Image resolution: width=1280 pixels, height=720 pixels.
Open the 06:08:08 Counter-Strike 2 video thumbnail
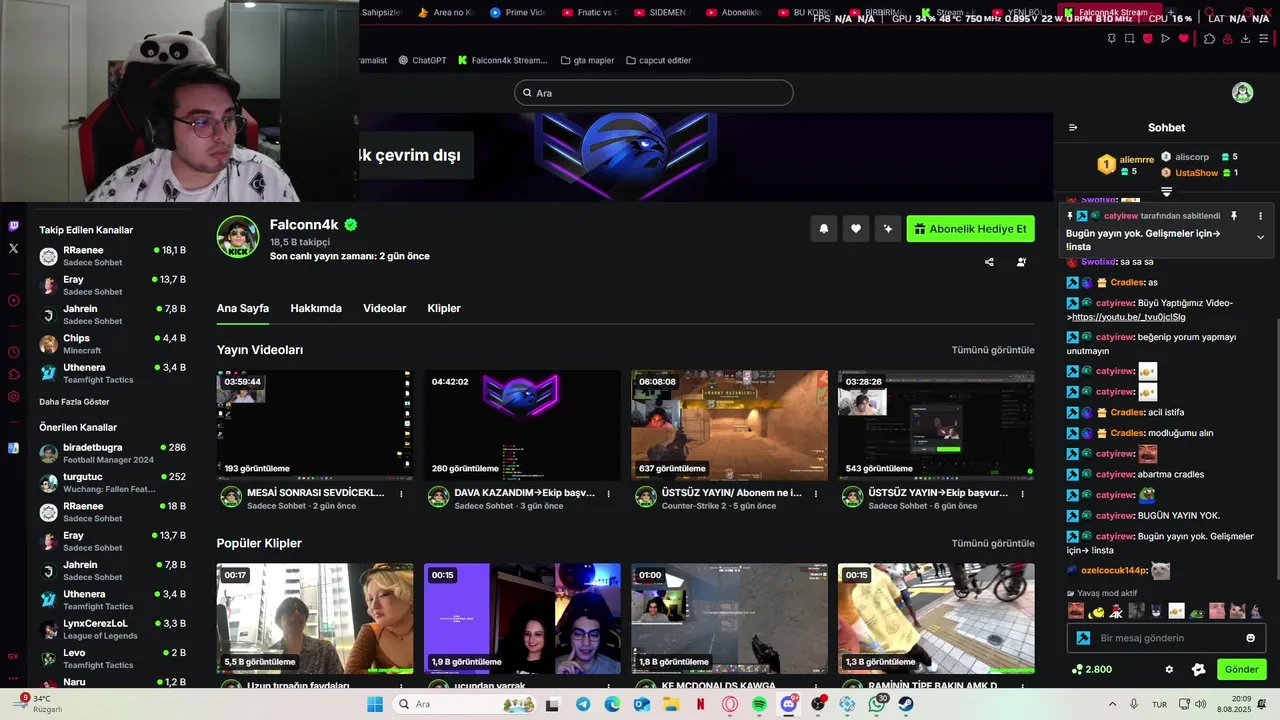pyautogui.click(x=729, y=425)
